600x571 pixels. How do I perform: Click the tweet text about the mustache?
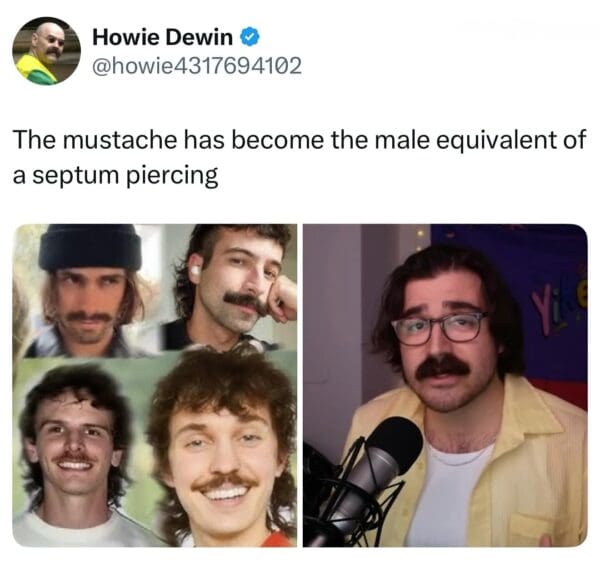[x=298, y=156]
